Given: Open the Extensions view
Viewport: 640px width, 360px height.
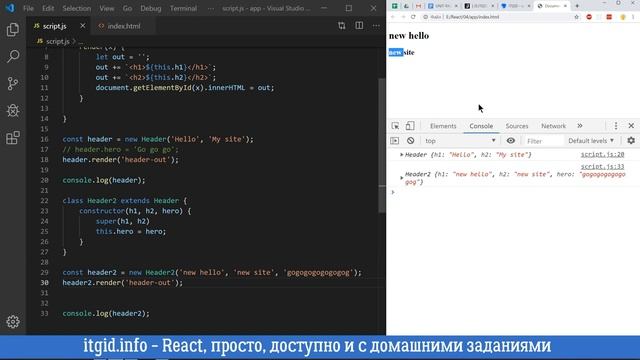Looking at the screenshot, I should [13, 138].
